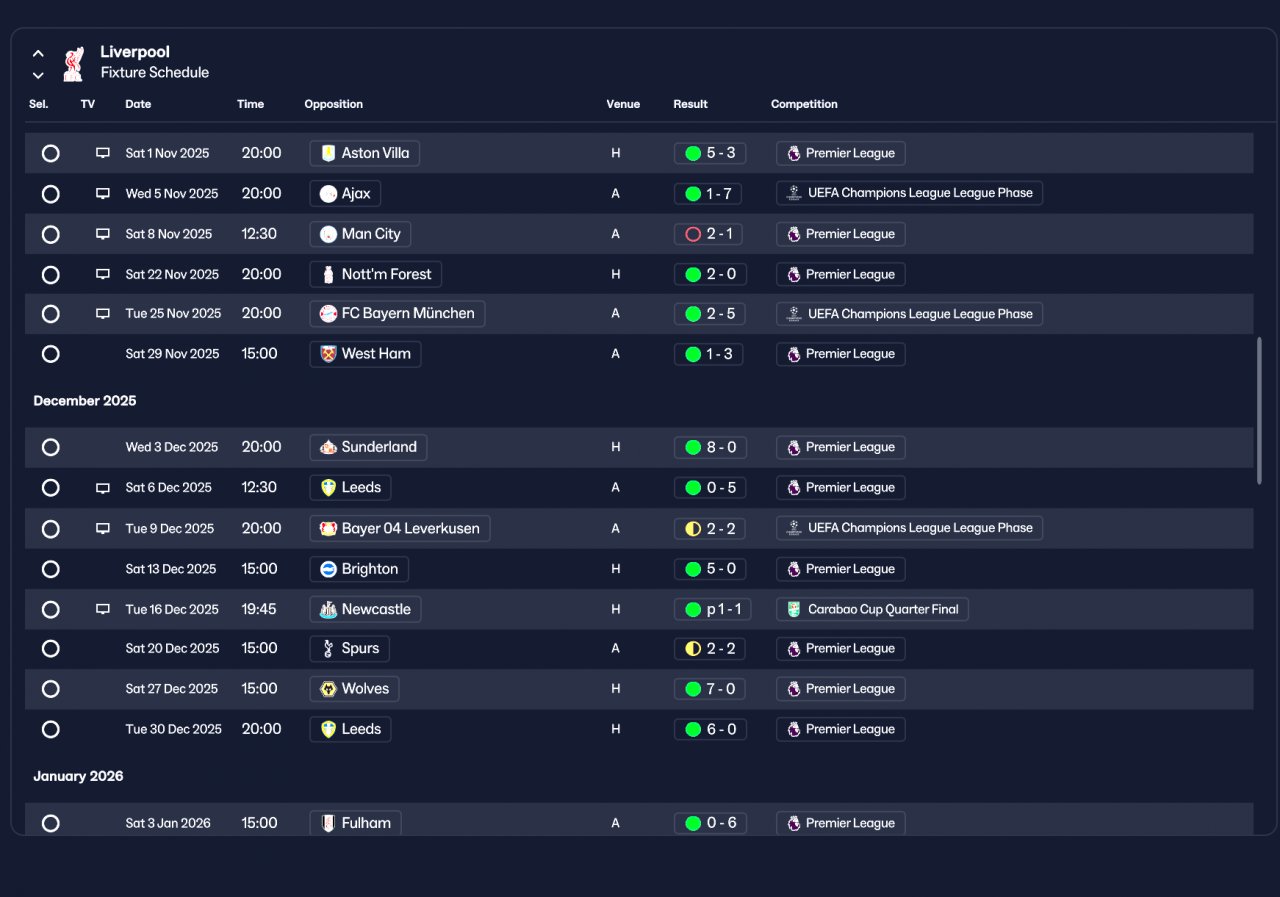Click the Sat 20 Dec 2025 date cell

tap(172, 648)
